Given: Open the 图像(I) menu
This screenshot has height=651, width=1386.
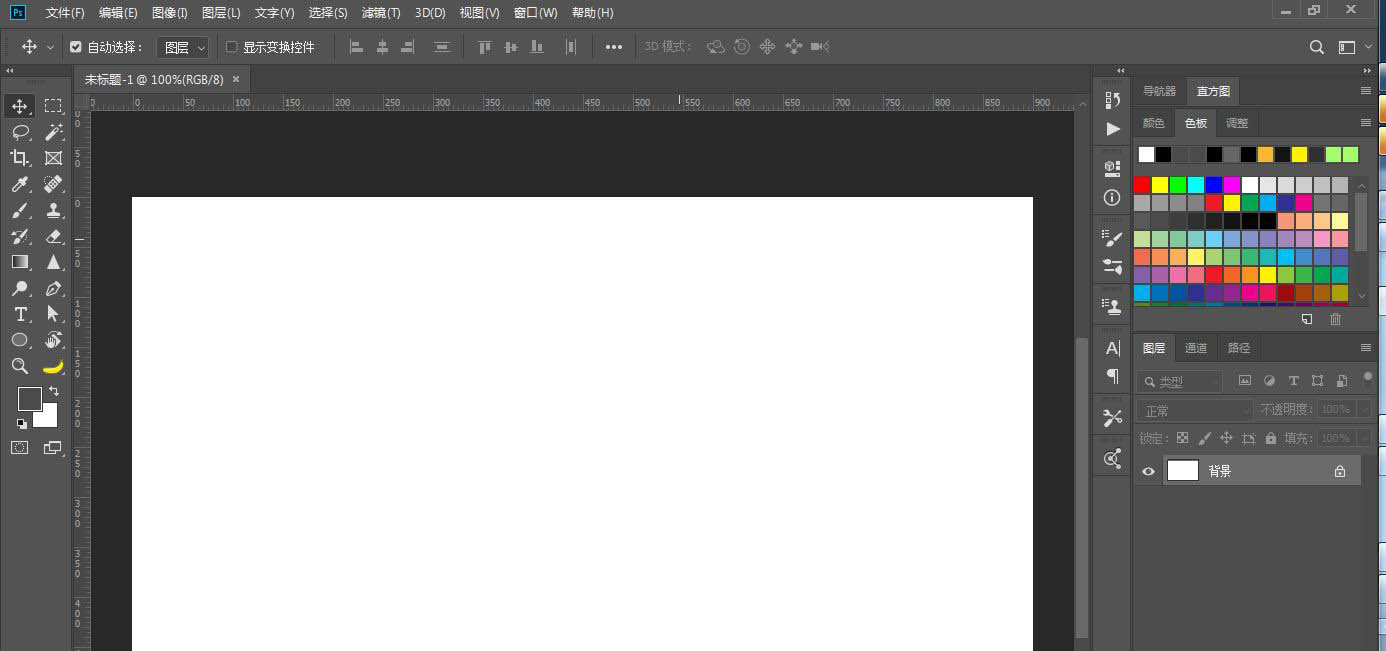Looking at the screenshot, I should [x=170, y=13].
